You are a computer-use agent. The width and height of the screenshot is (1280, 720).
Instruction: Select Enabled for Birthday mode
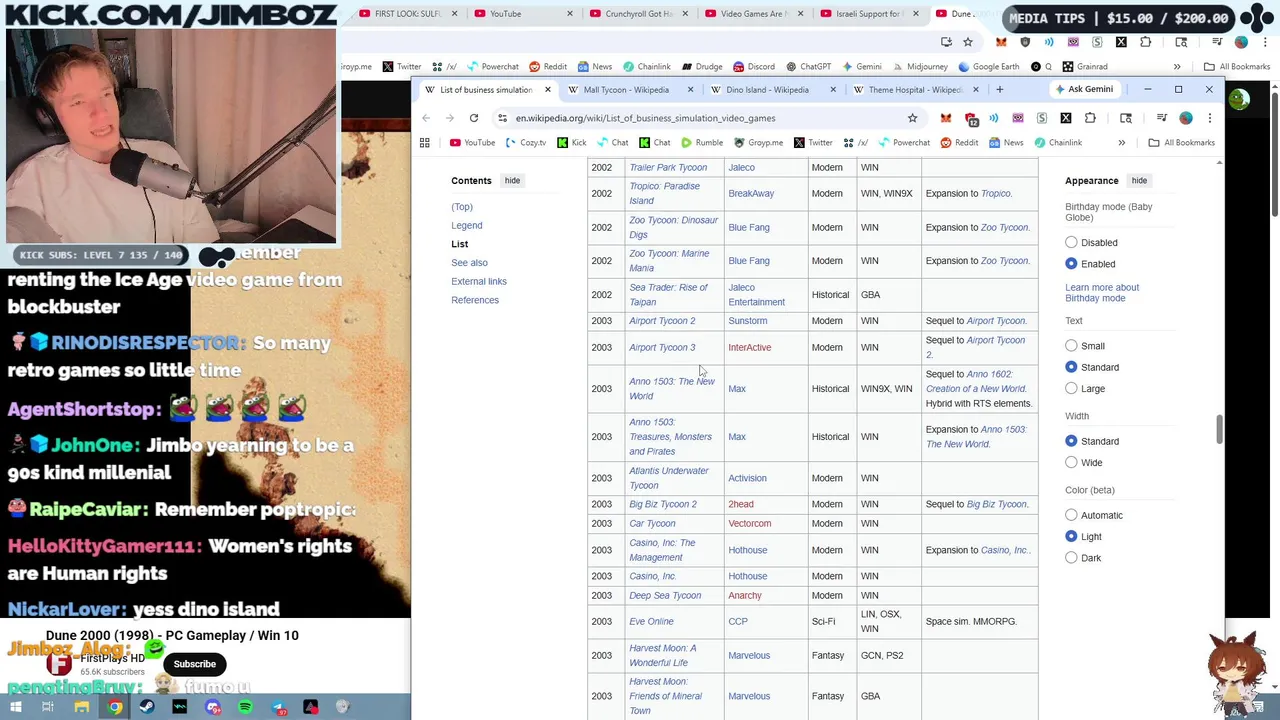pos(1071,264)
